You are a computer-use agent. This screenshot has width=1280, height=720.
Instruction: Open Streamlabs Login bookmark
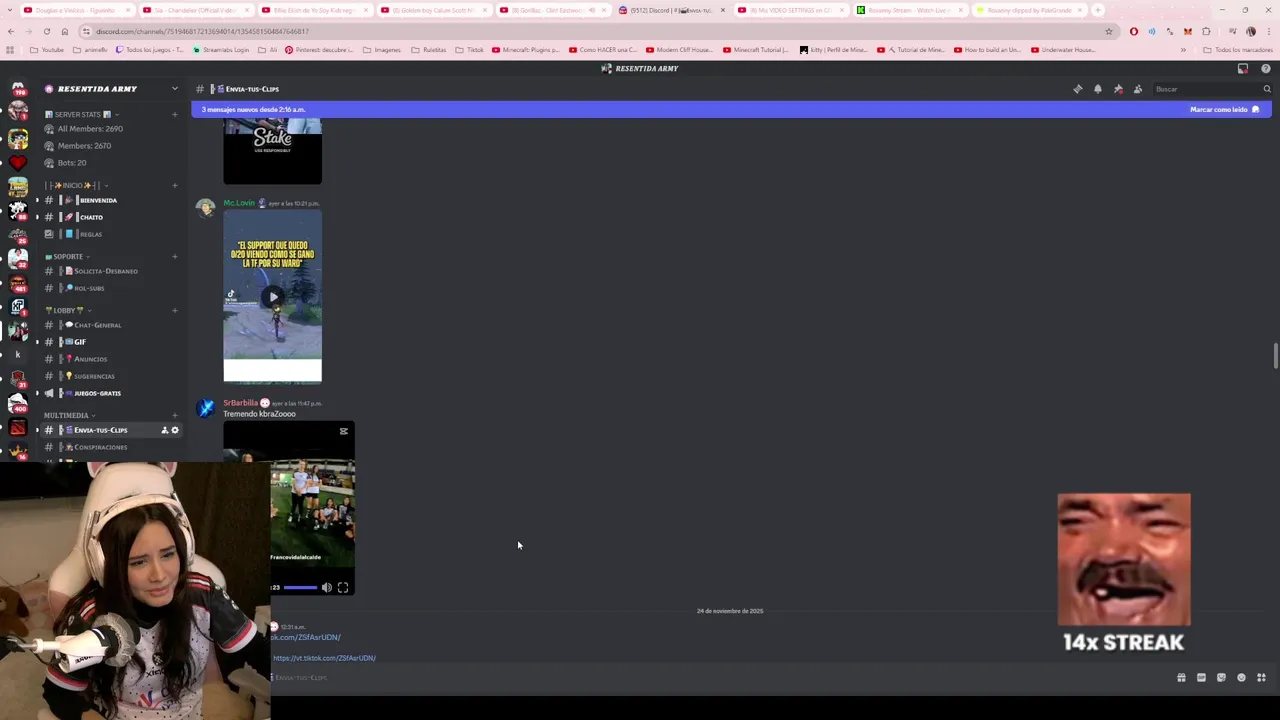221,50
